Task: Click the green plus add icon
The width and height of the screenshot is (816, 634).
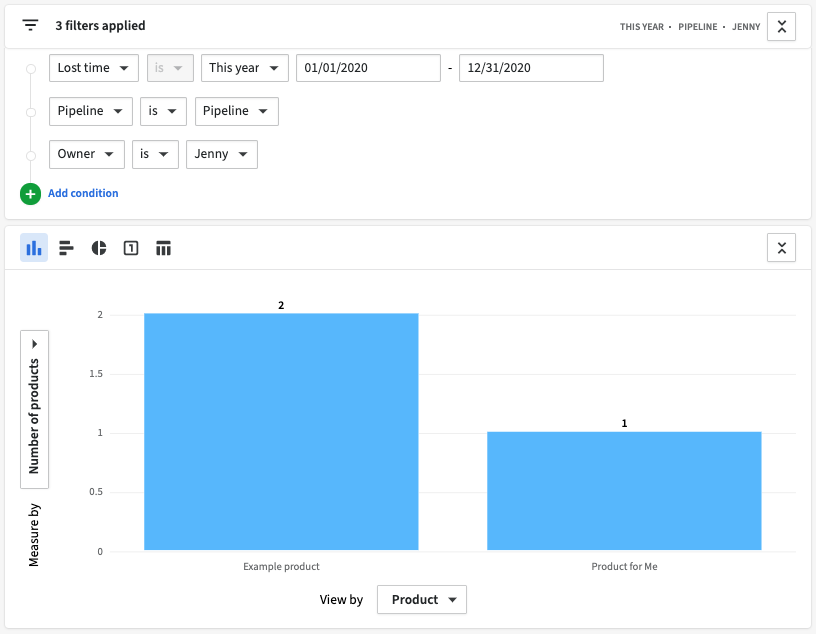Action: pos(30,194)
